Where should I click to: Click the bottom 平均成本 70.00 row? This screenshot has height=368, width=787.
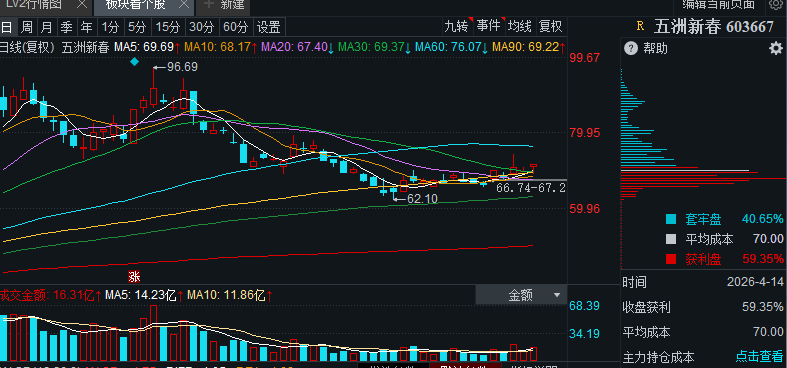pyautogui.click(x=703, y=332)
